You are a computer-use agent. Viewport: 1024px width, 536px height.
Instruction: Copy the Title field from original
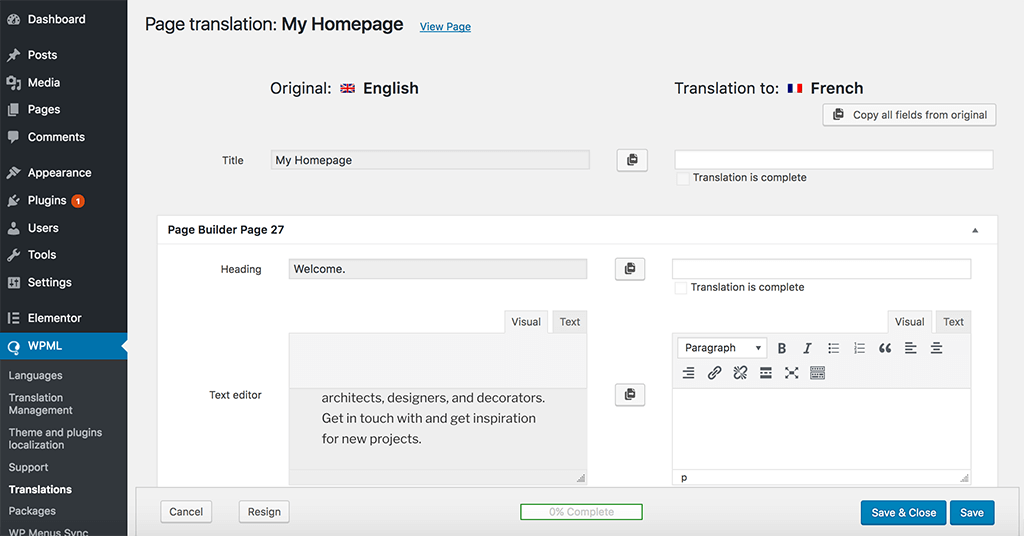632,160
